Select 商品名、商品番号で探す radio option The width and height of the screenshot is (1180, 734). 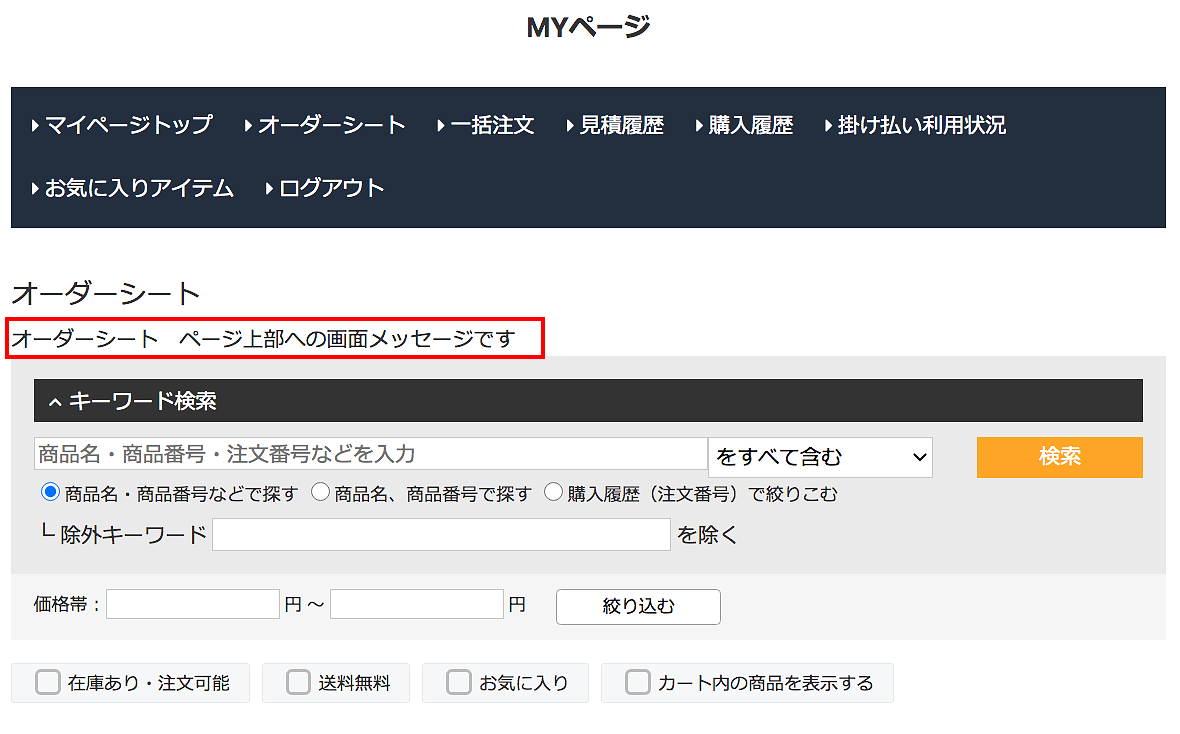(320, 492)
